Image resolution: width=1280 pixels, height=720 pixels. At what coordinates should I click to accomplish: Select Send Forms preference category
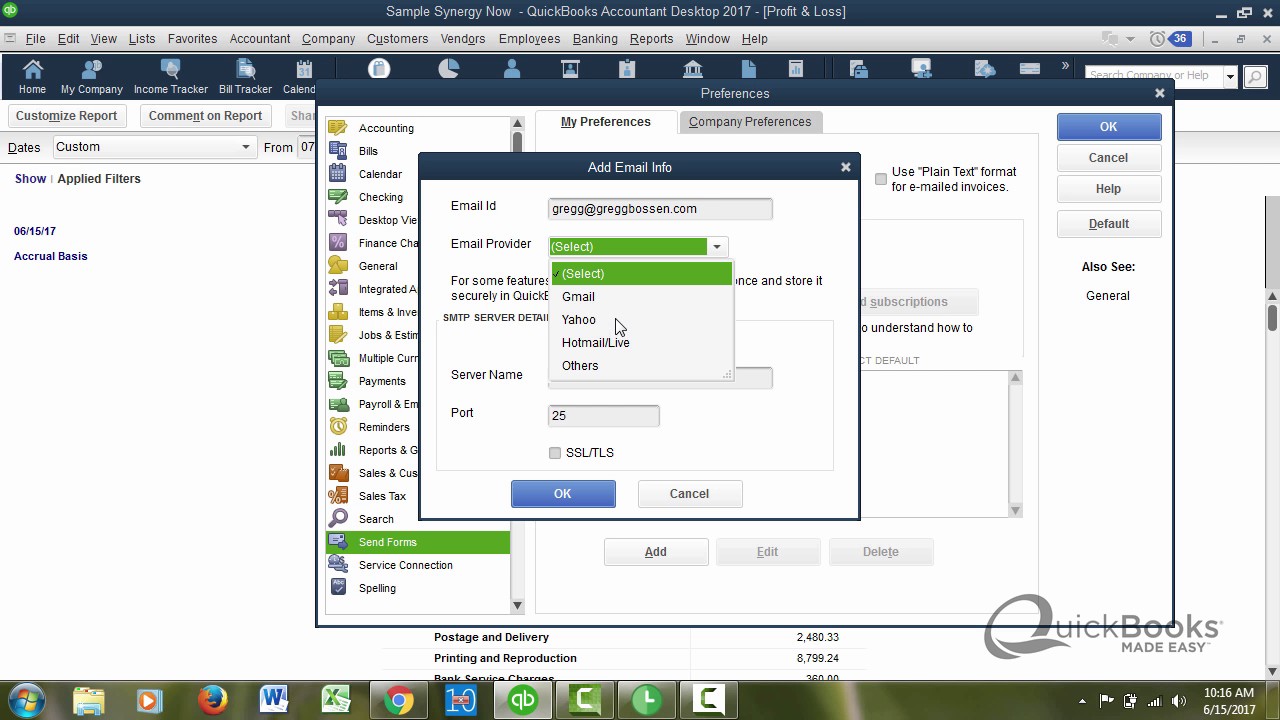point(418,542)
